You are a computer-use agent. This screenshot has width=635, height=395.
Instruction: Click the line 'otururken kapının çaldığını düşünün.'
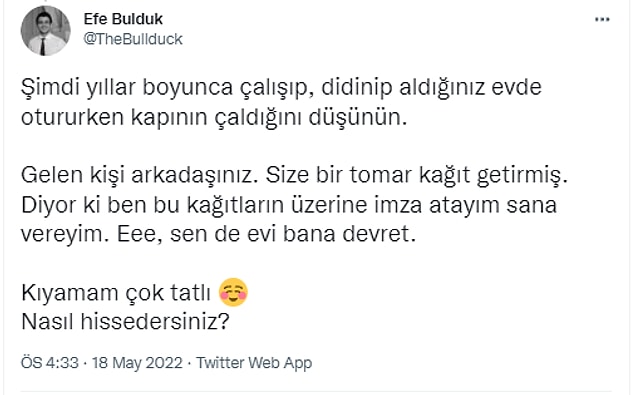[214, 118]
